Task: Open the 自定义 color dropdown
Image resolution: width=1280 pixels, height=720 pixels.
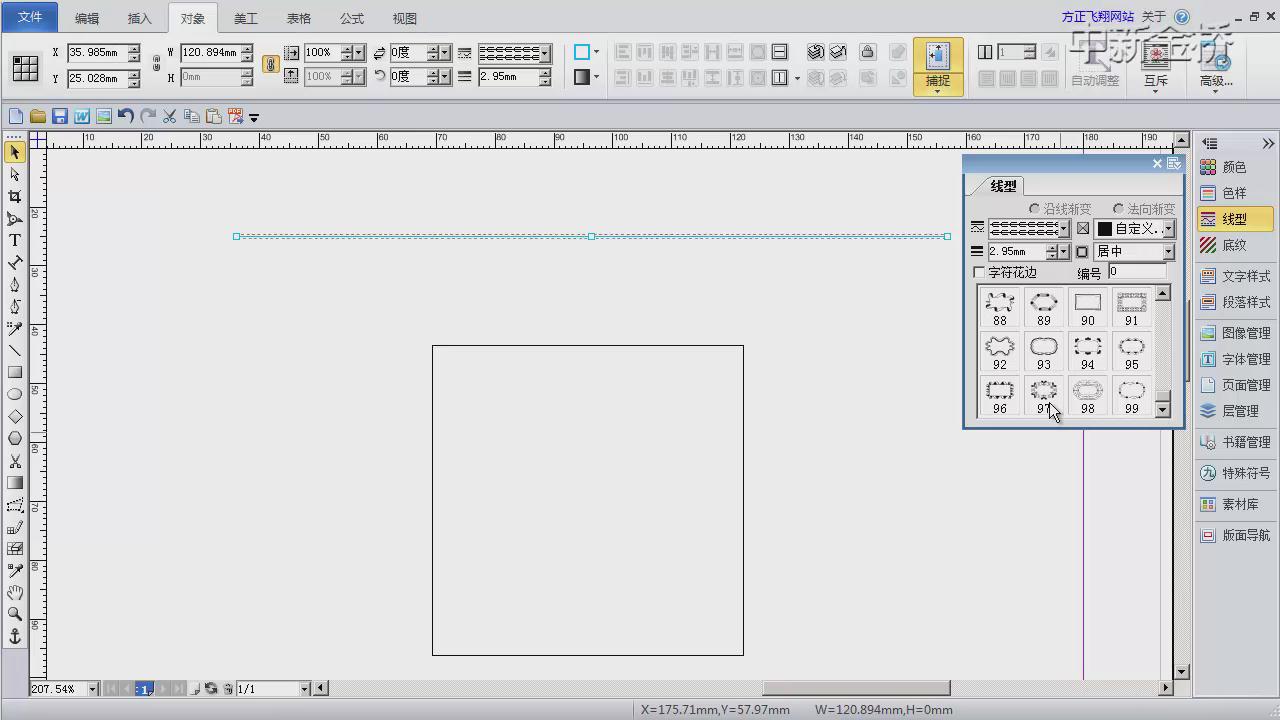Action: (x=1168, y=228)
